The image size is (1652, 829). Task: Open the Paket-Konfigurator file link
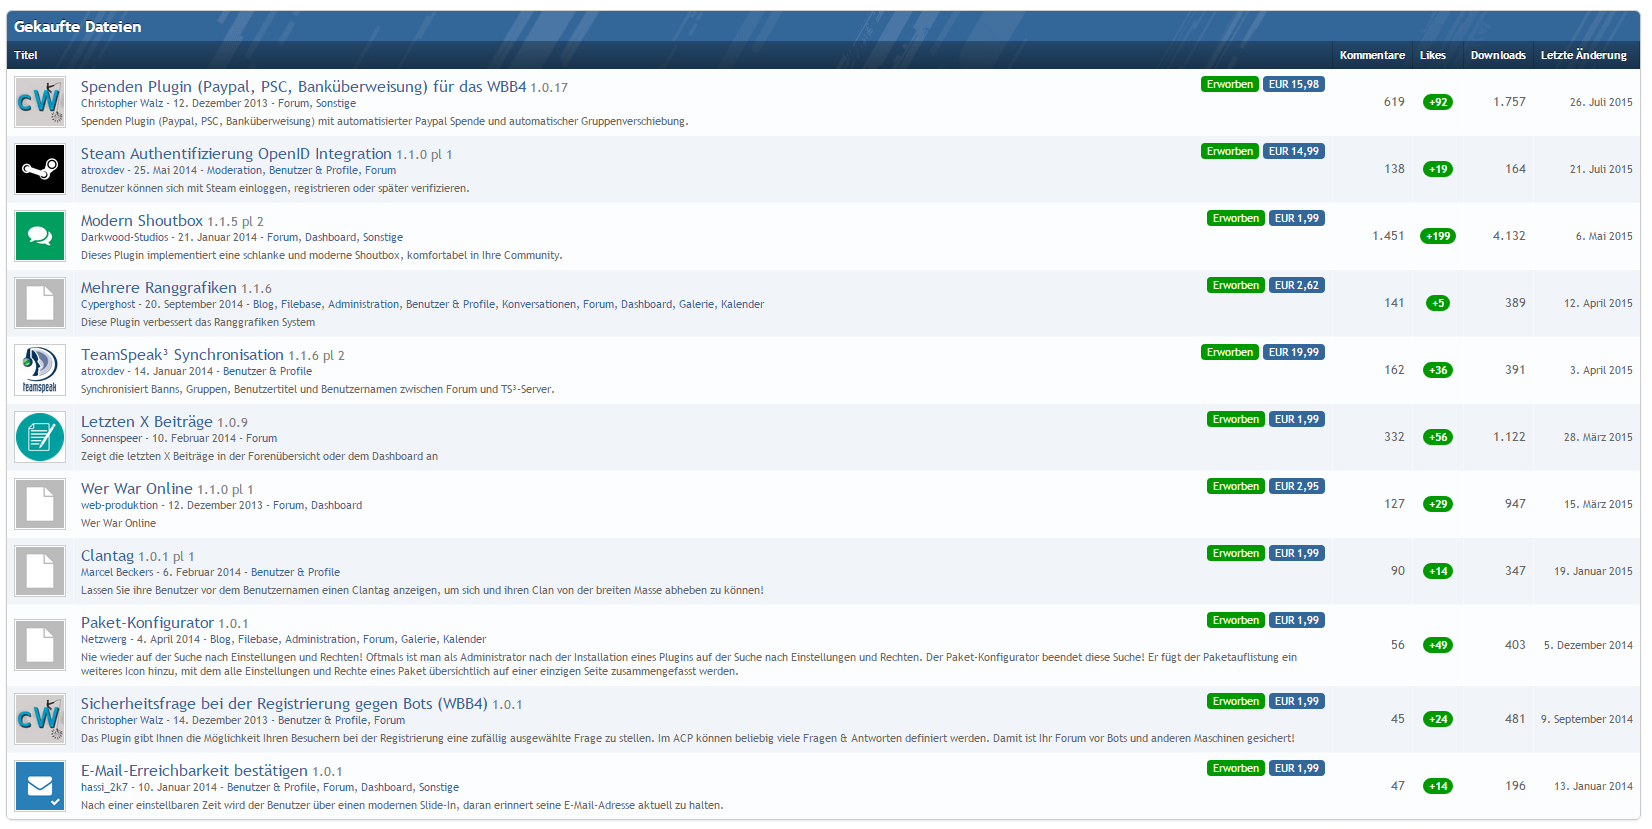(x=147, y=623)
